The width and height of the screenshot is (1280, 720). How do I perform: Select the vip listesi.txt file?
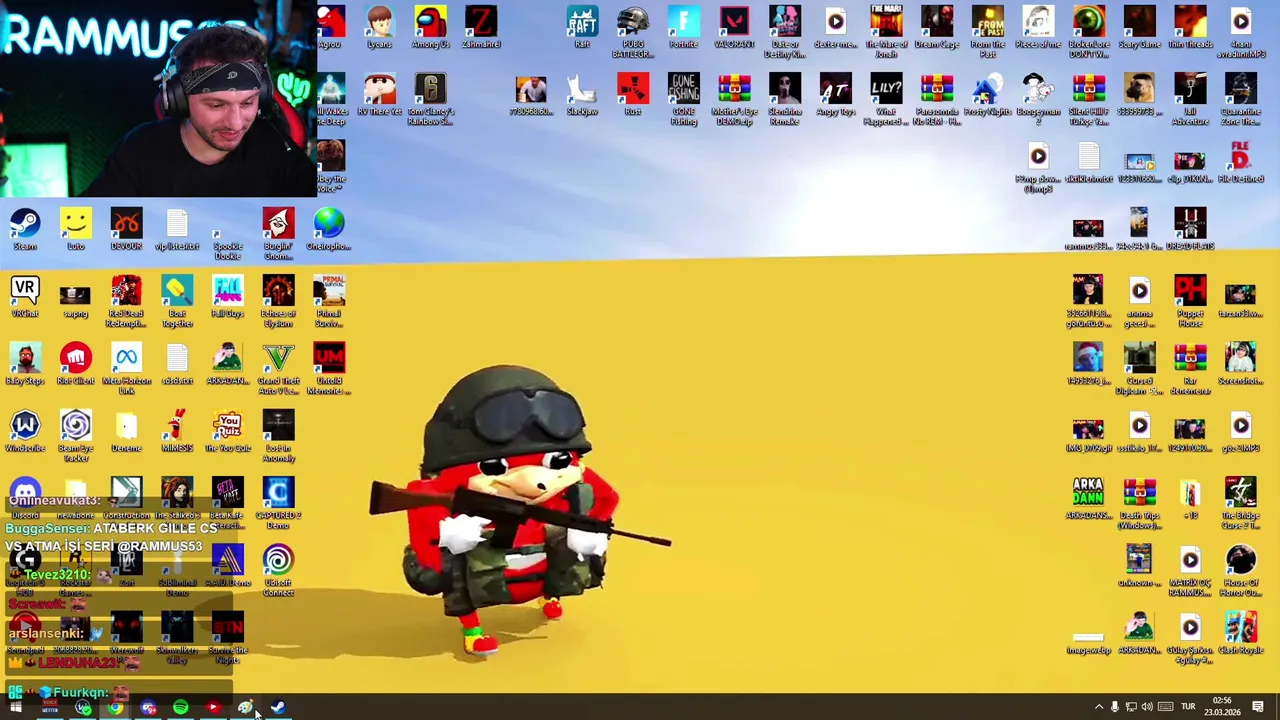[177, 229]
